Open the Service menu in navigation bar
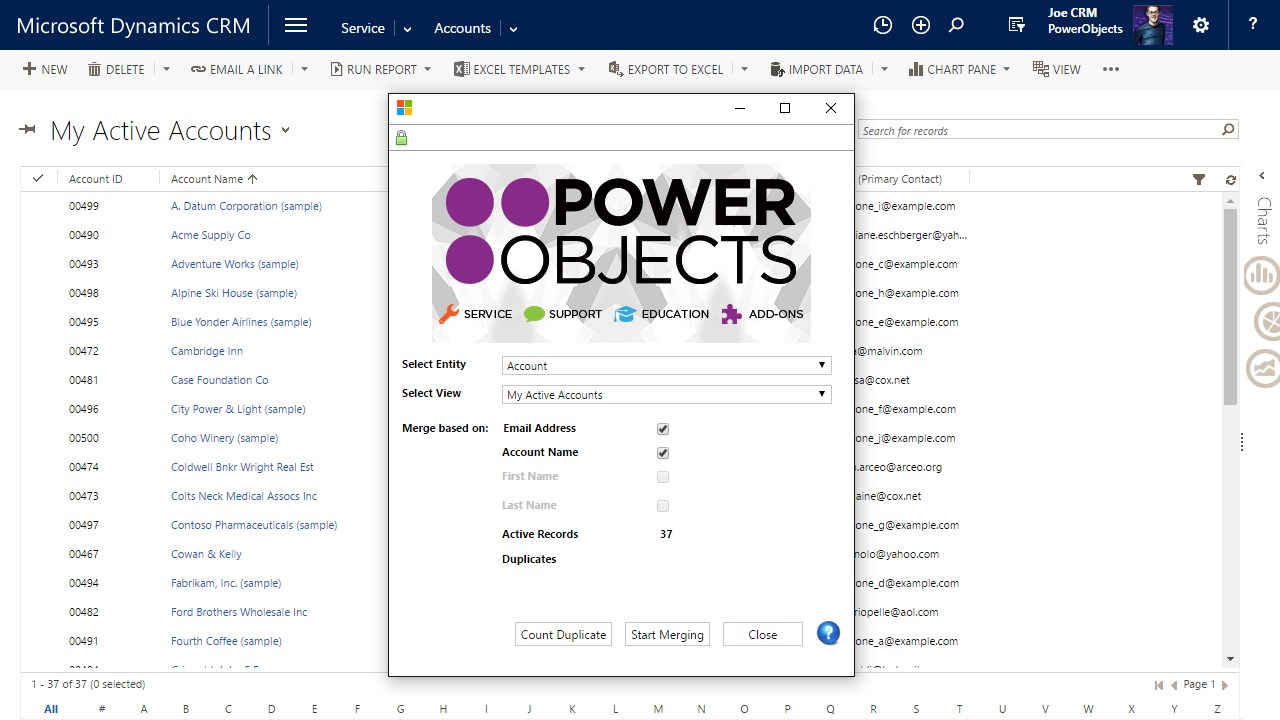Screen dimensions: 1280x720 (x=363, y=28)
